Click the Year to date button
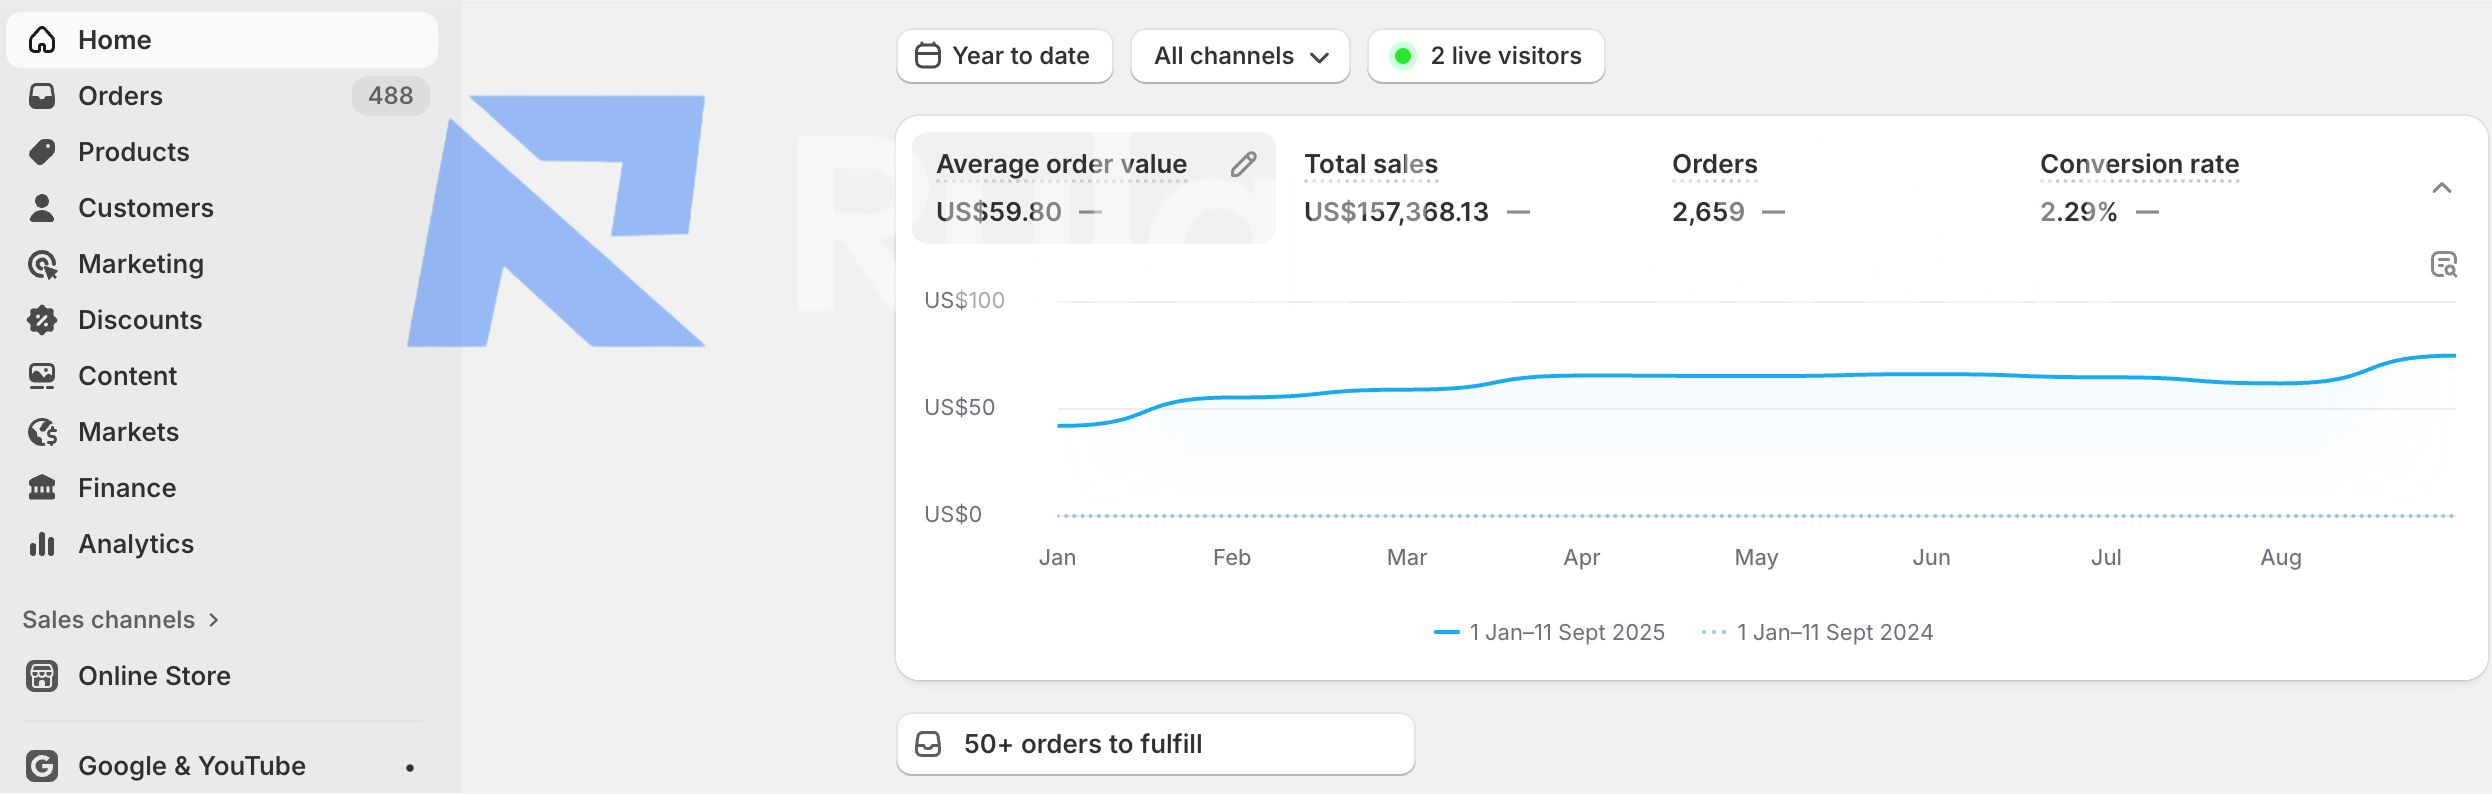The image size is (2492, 794). pyautogui.click(x=1004, y=56)
